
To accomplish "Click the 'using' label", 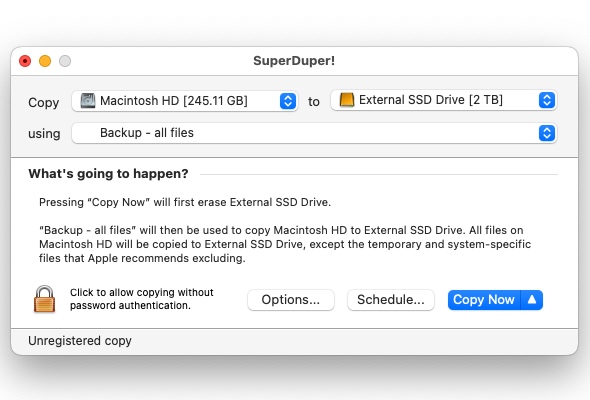I will click(x=44, y=134).
